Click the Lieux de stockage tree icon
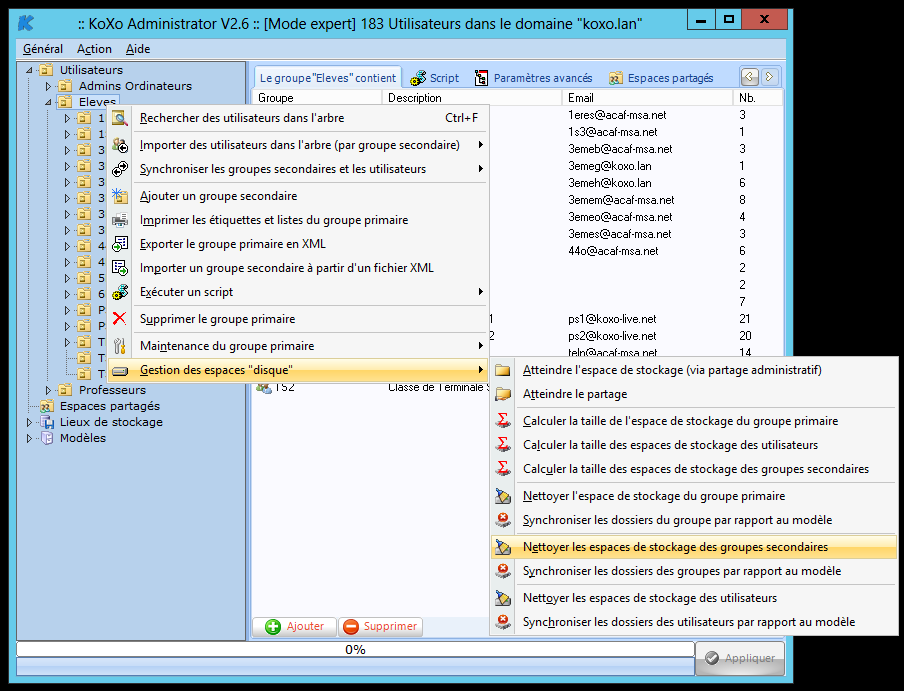This screenshot has width=904, height=691. click(47, 422)
